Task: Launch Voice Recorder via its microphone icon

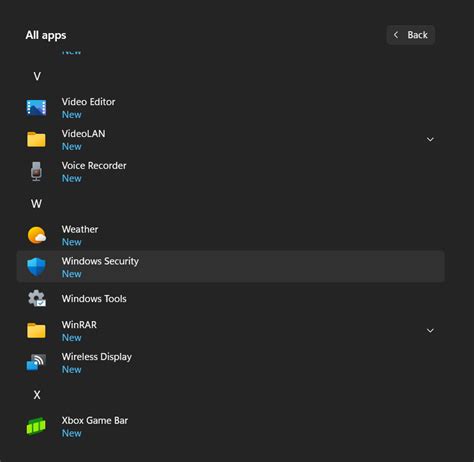Action: [x=36, y=171]
